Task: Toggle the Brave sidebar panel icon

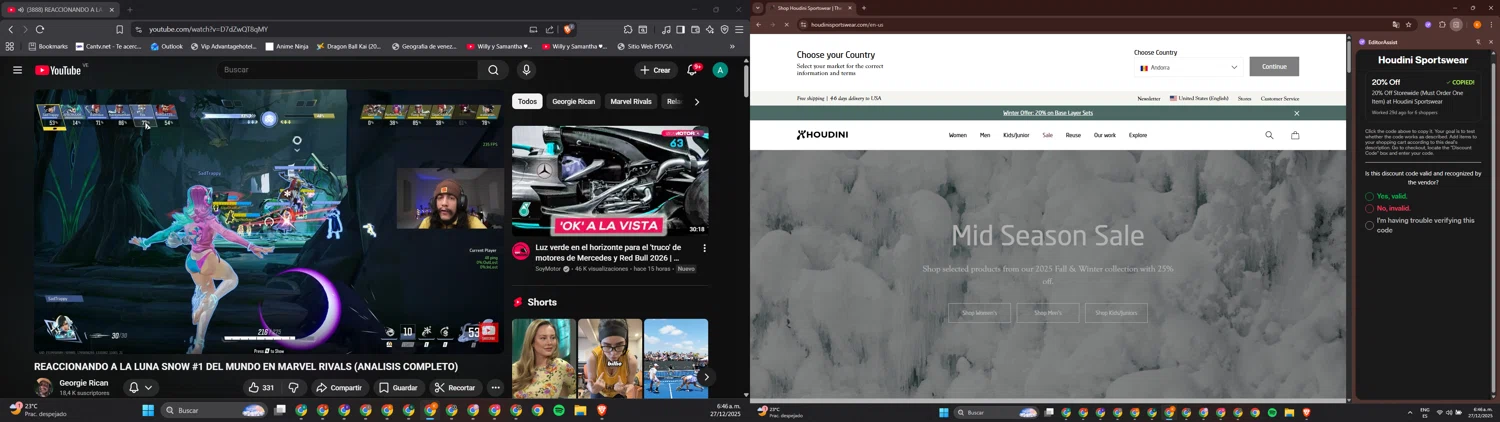Action: [680, 30]
